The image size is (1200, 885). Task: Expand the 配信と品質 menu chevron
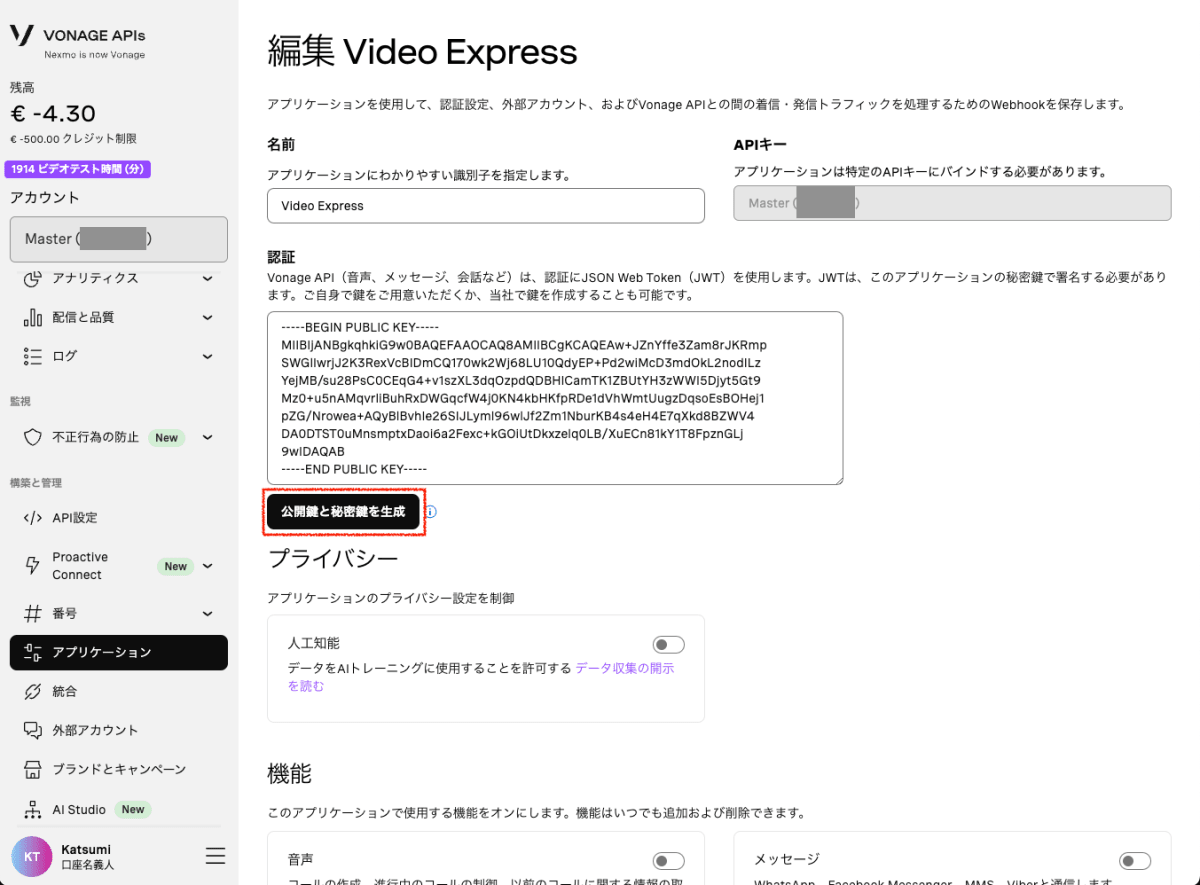[208, 317]
